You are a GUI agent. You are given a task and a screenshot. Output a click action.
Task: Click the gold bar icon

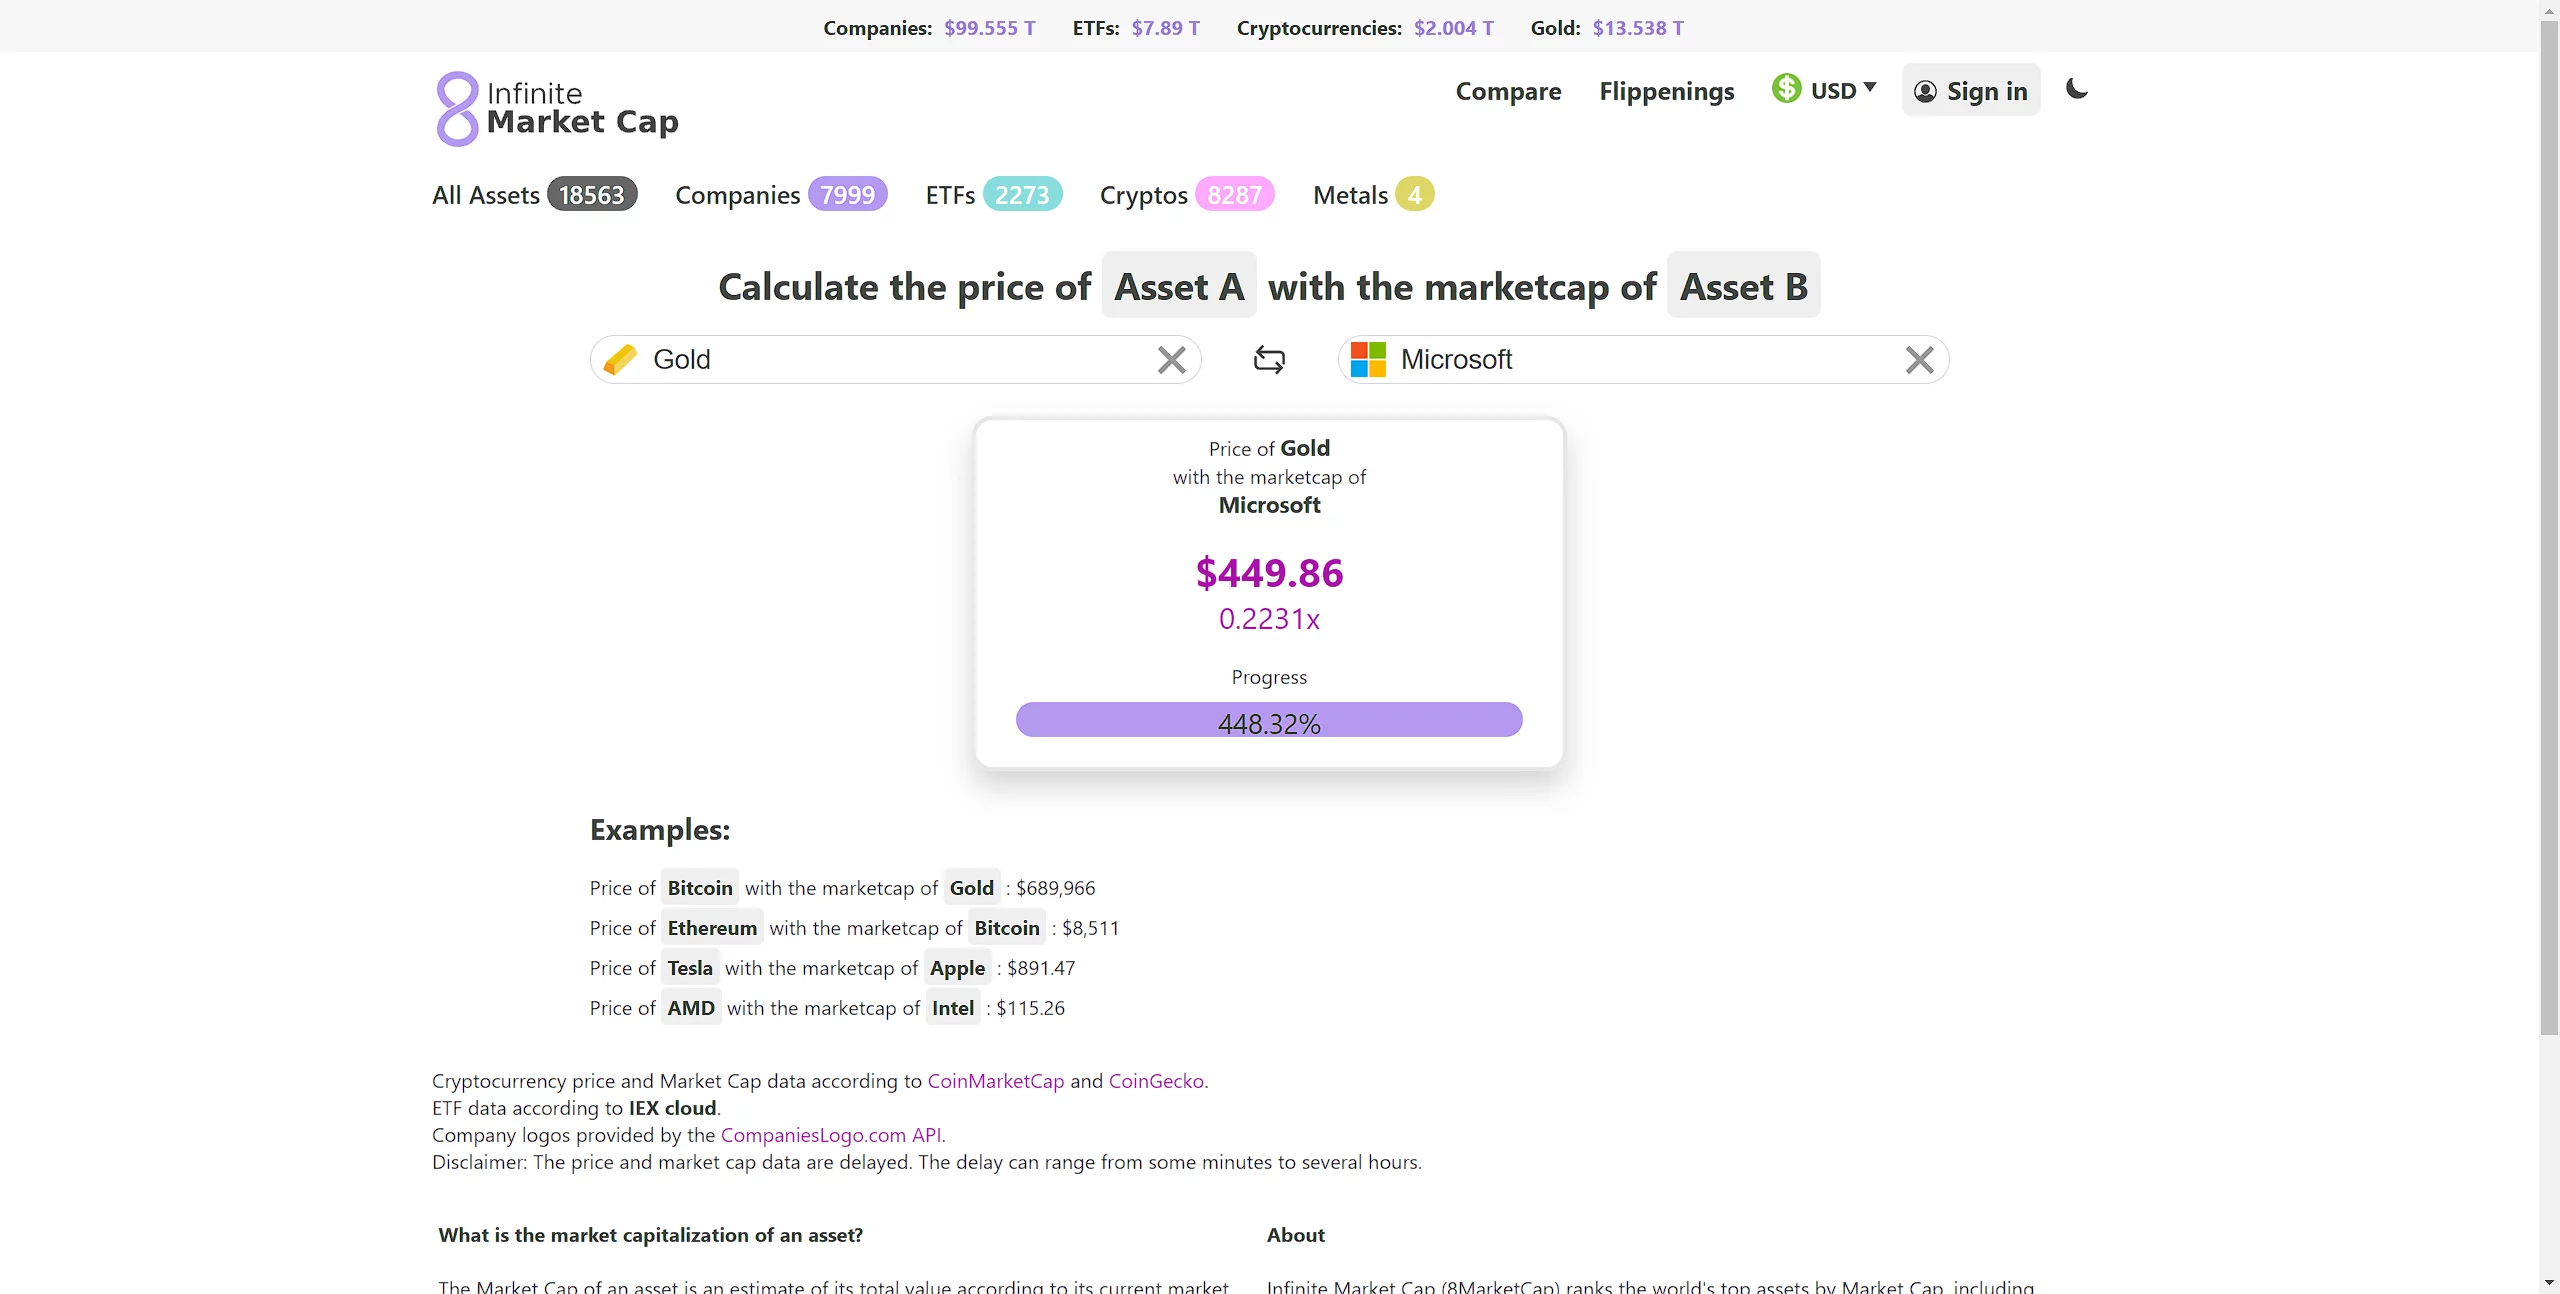click(x=620, y=360)
